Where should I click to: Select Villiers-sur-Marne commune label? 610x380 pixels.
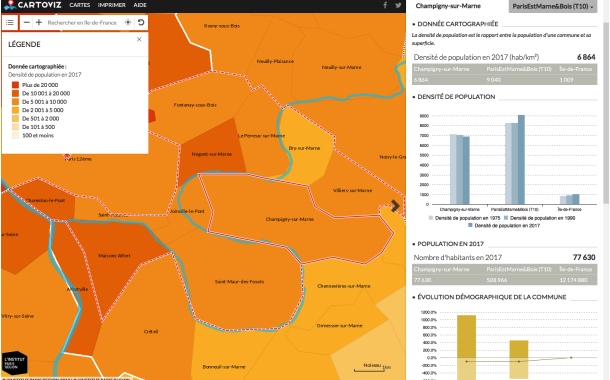(x=352, y=191)
